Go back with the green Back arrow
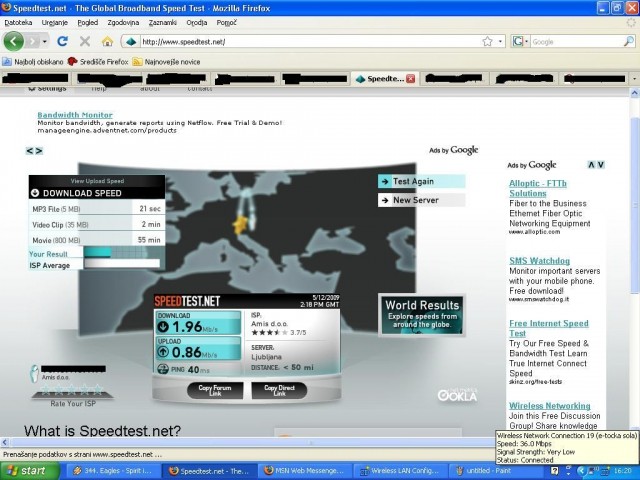The height and width of the screenshot is (480, 640). (13, 41)
